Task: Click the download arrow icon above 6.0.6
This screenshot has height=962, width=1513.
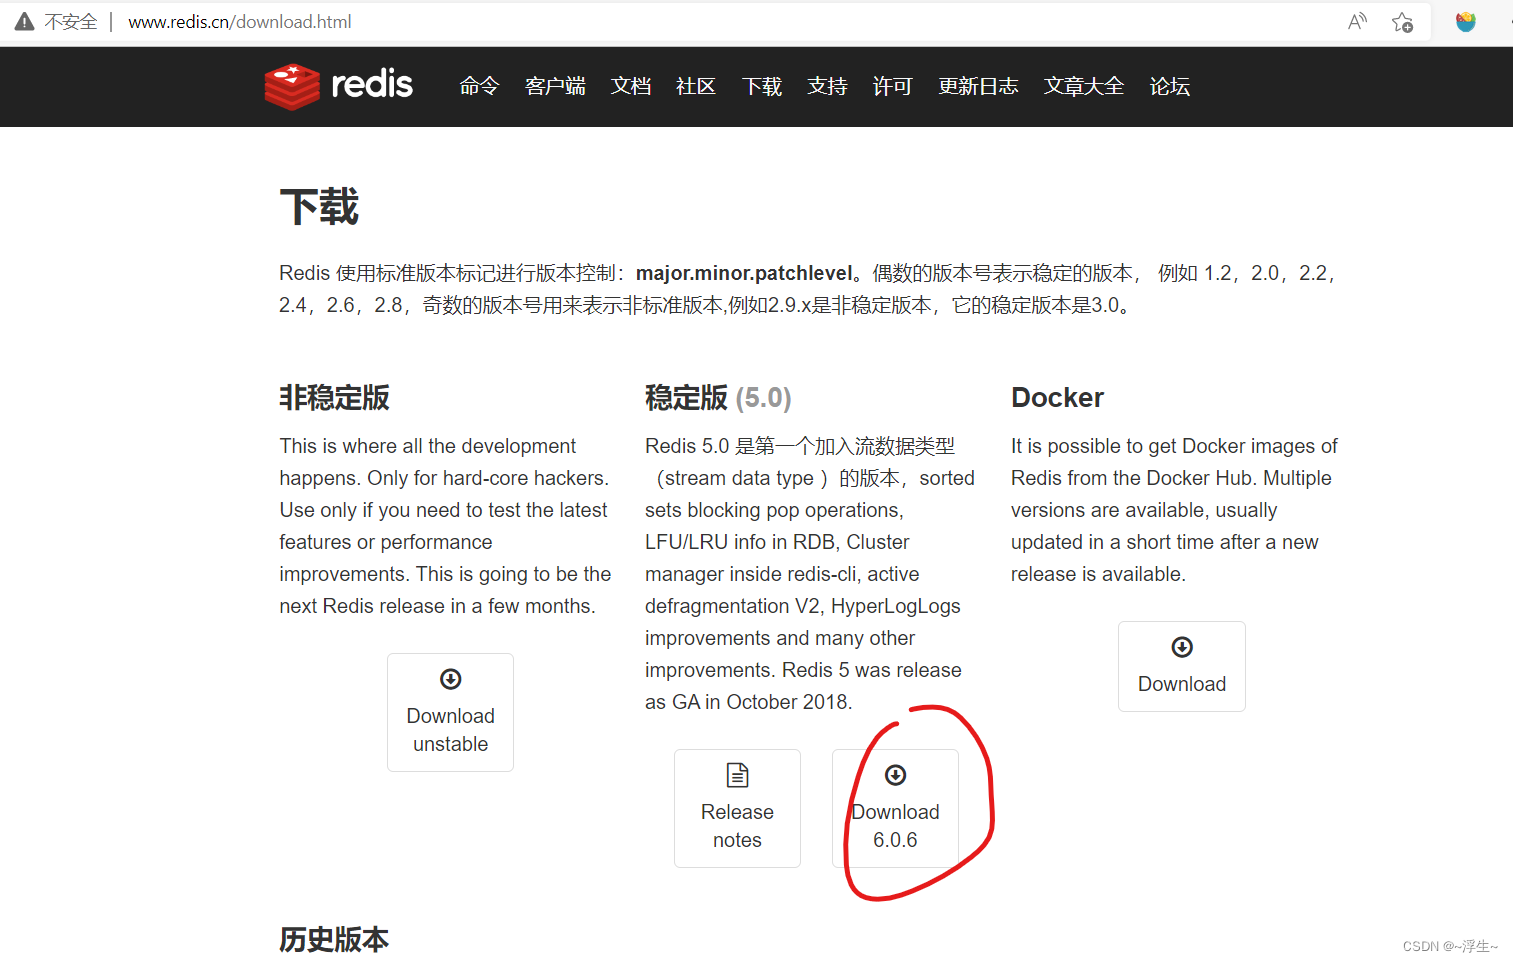Action: click(896, 775)
